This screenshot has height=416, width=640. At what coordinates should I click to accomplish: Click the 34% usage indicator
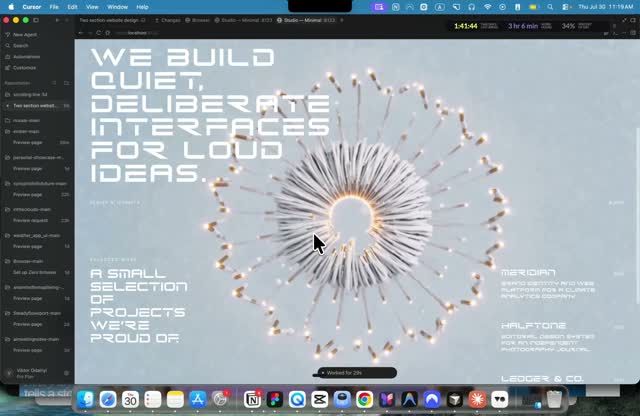click(568, 26)
